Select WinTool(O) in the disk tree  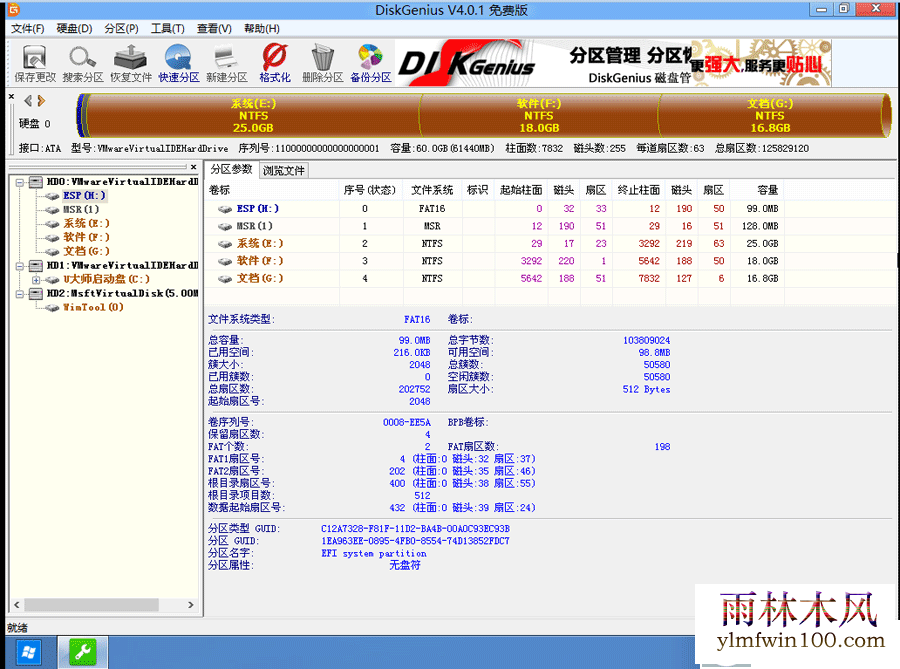93,307
